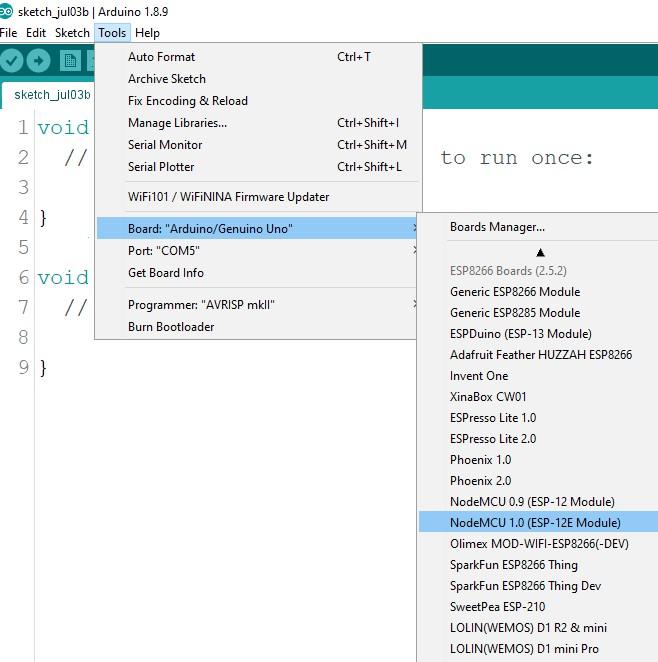Select Generic ESP8285 Module board

pos(538,313)
